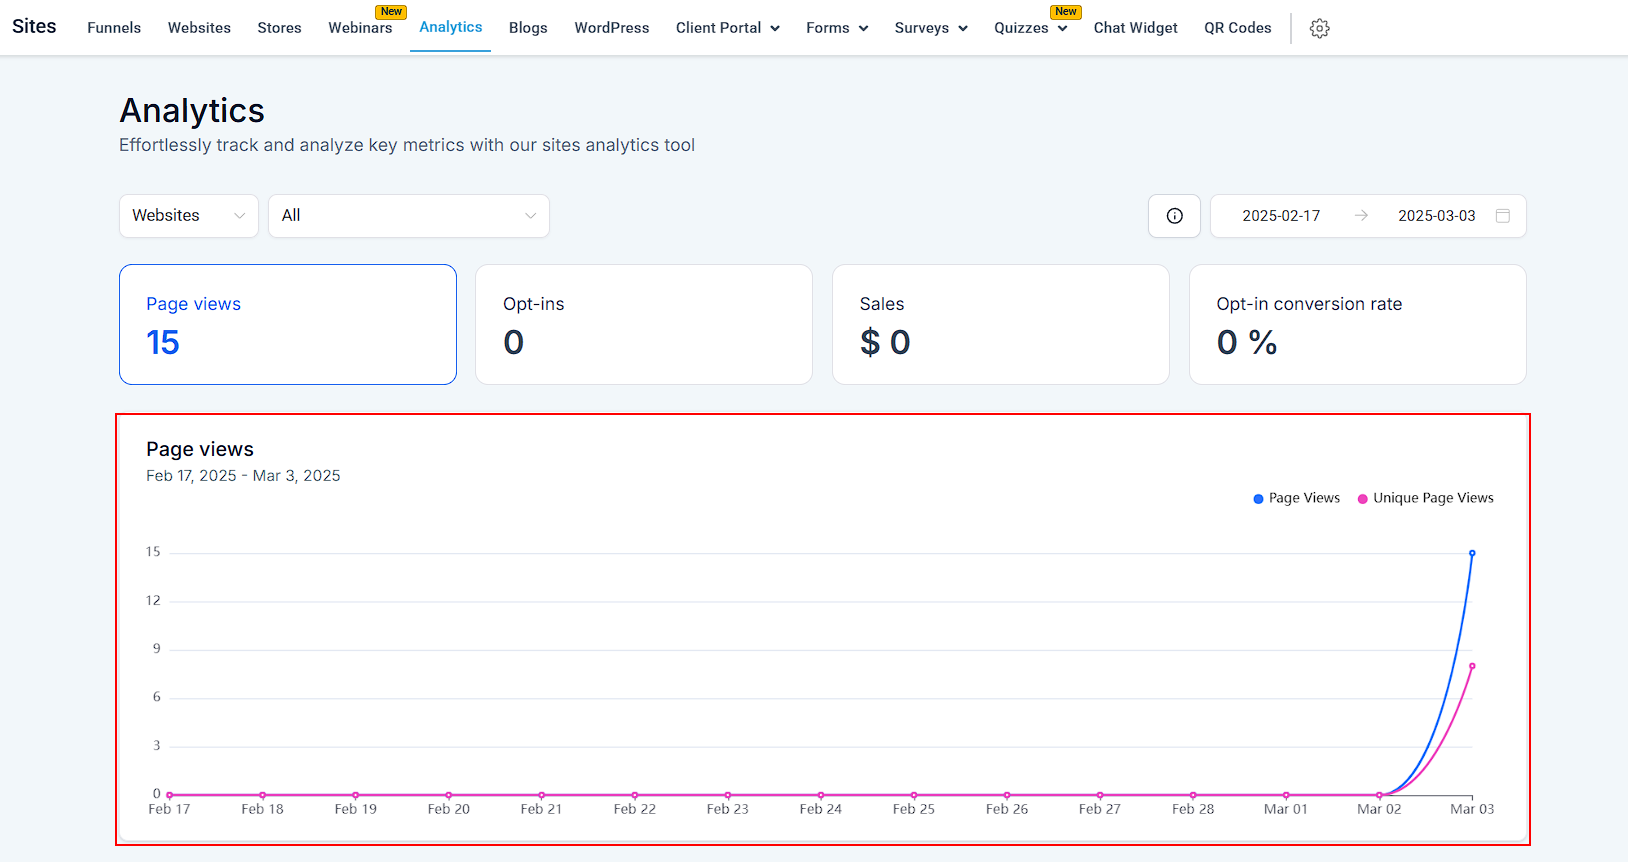Screen dimensions: 1628x862
Task: Open the All sites filter dropdown
Action: pyautogui.click(x=408, y=216)
